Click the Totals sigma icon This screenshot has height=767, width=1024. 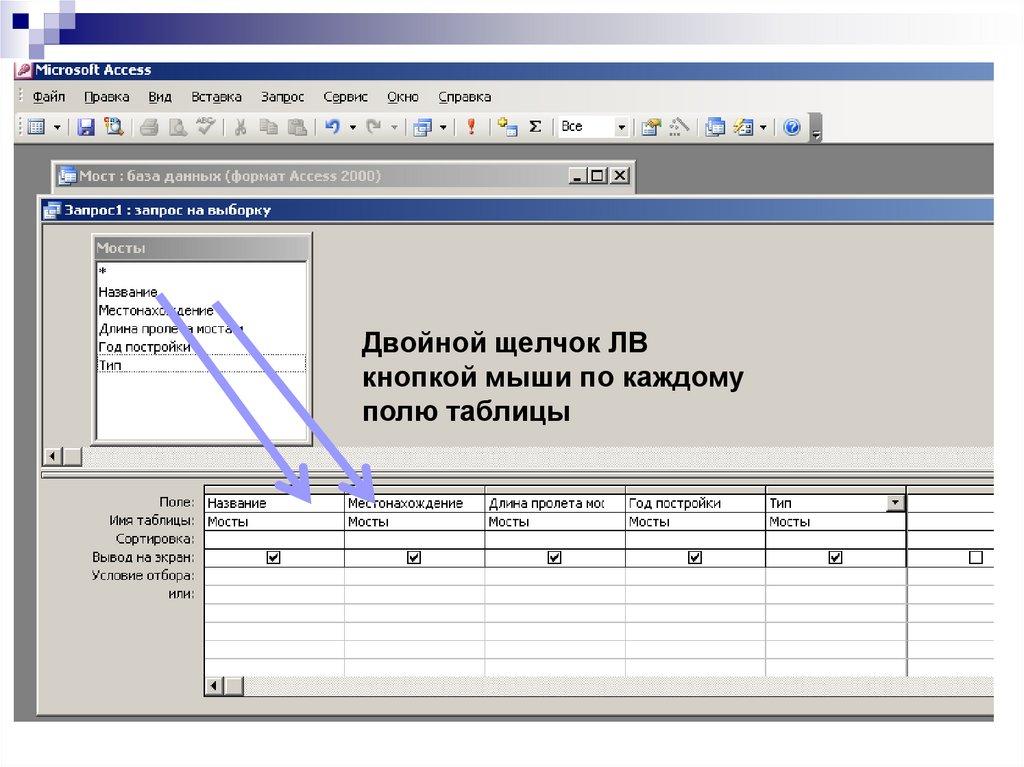[x=535, y=127]
